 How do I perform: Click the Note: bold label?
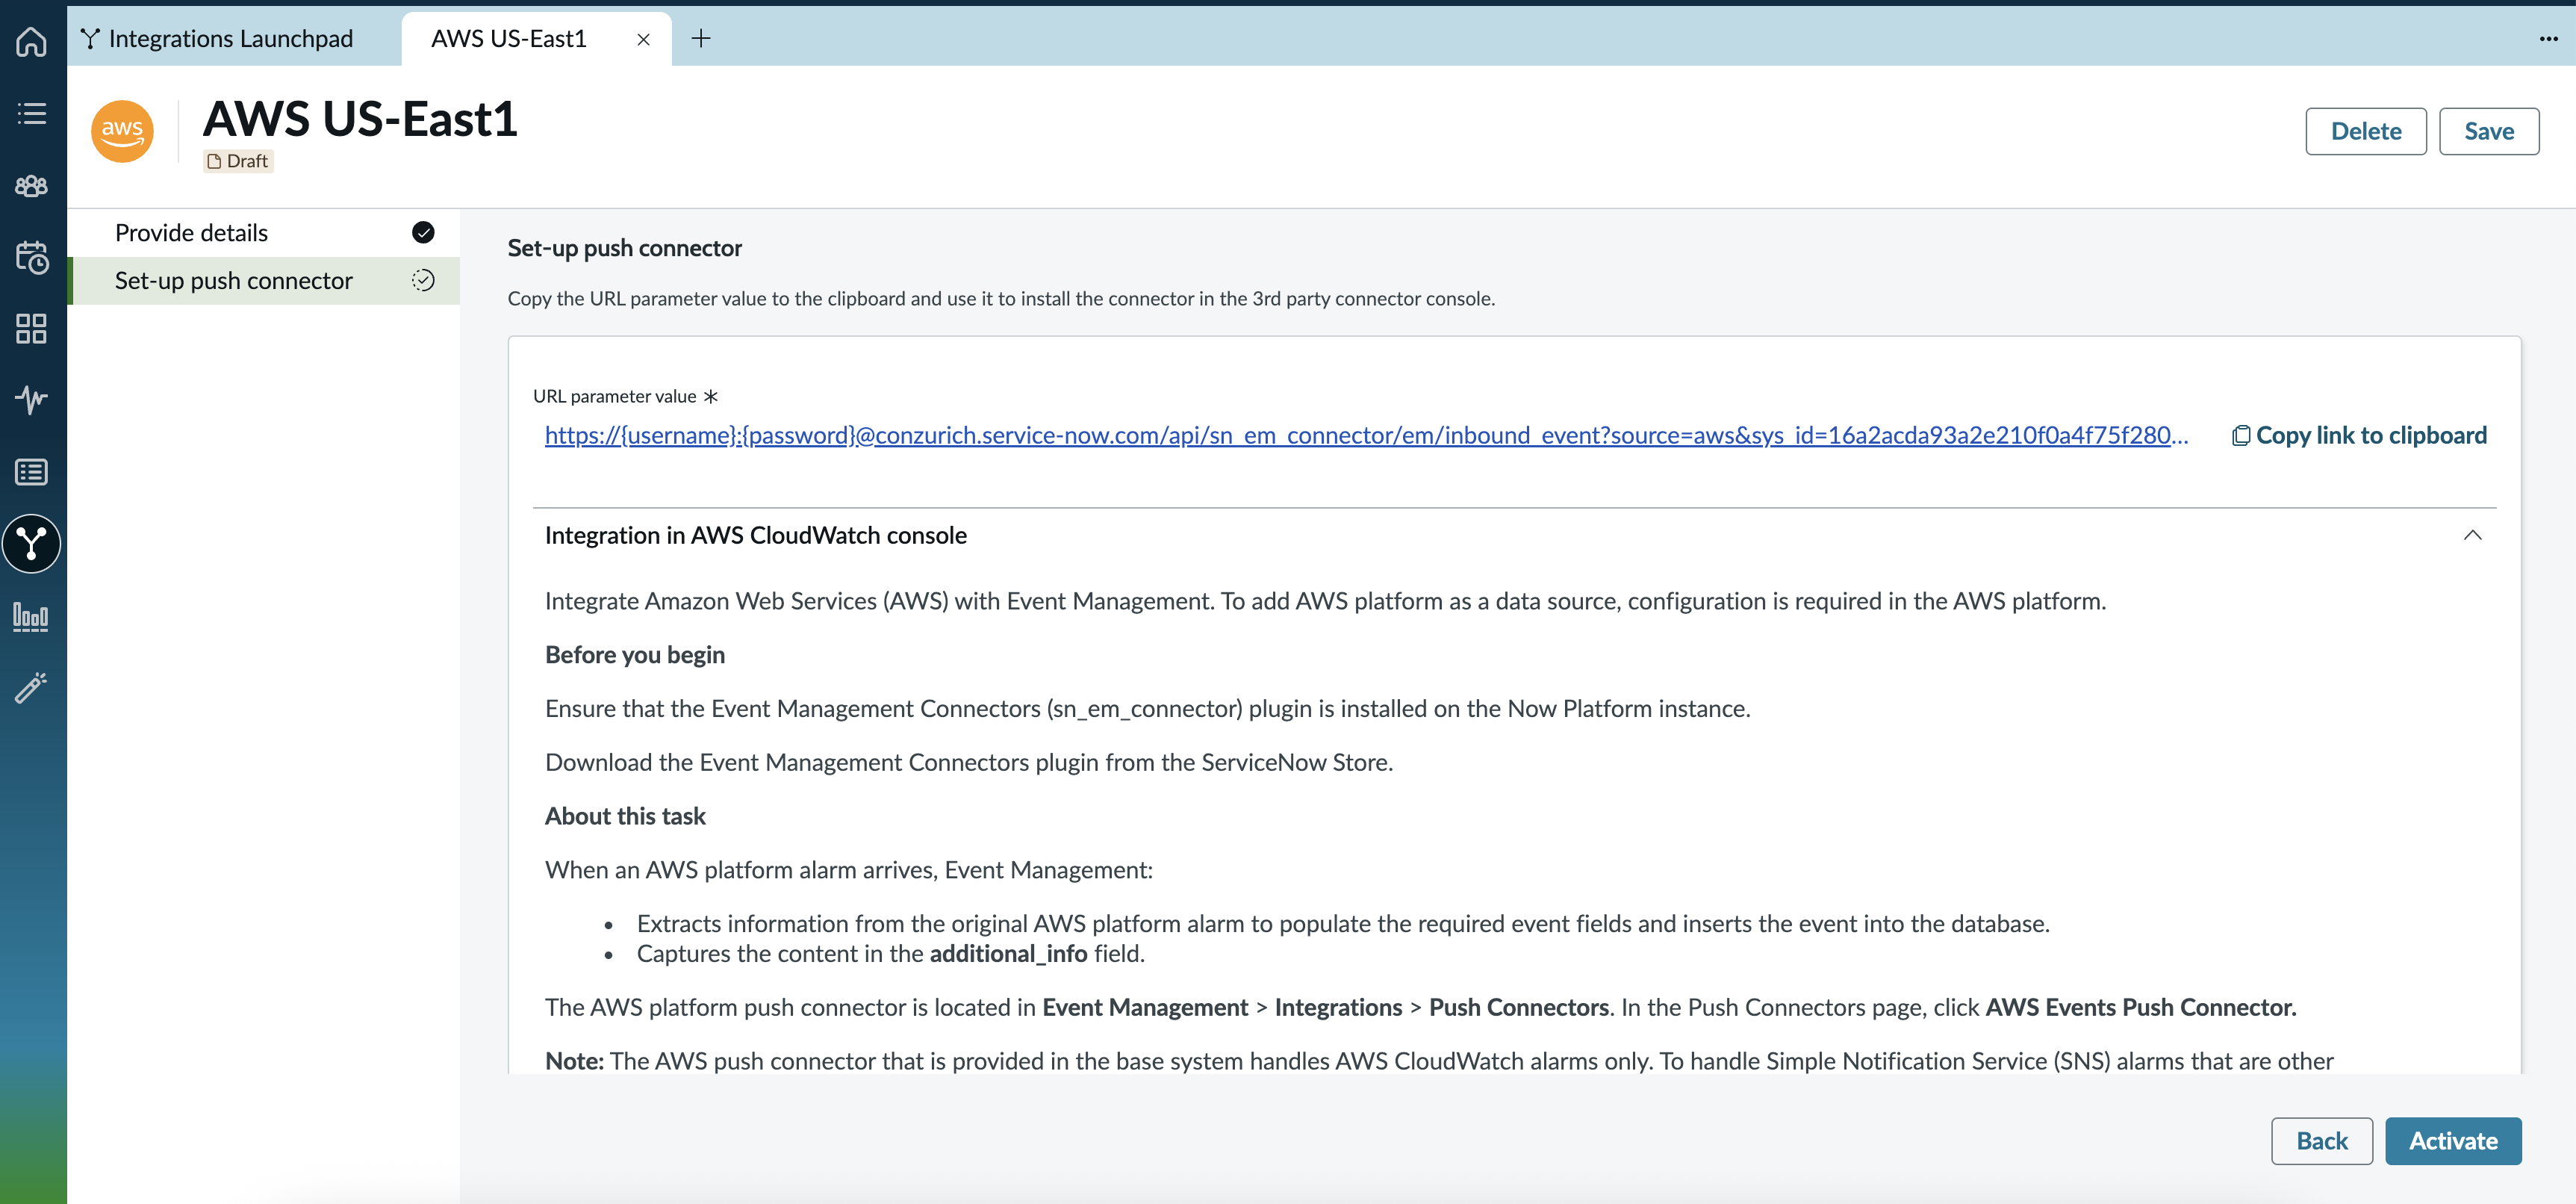575,1061
